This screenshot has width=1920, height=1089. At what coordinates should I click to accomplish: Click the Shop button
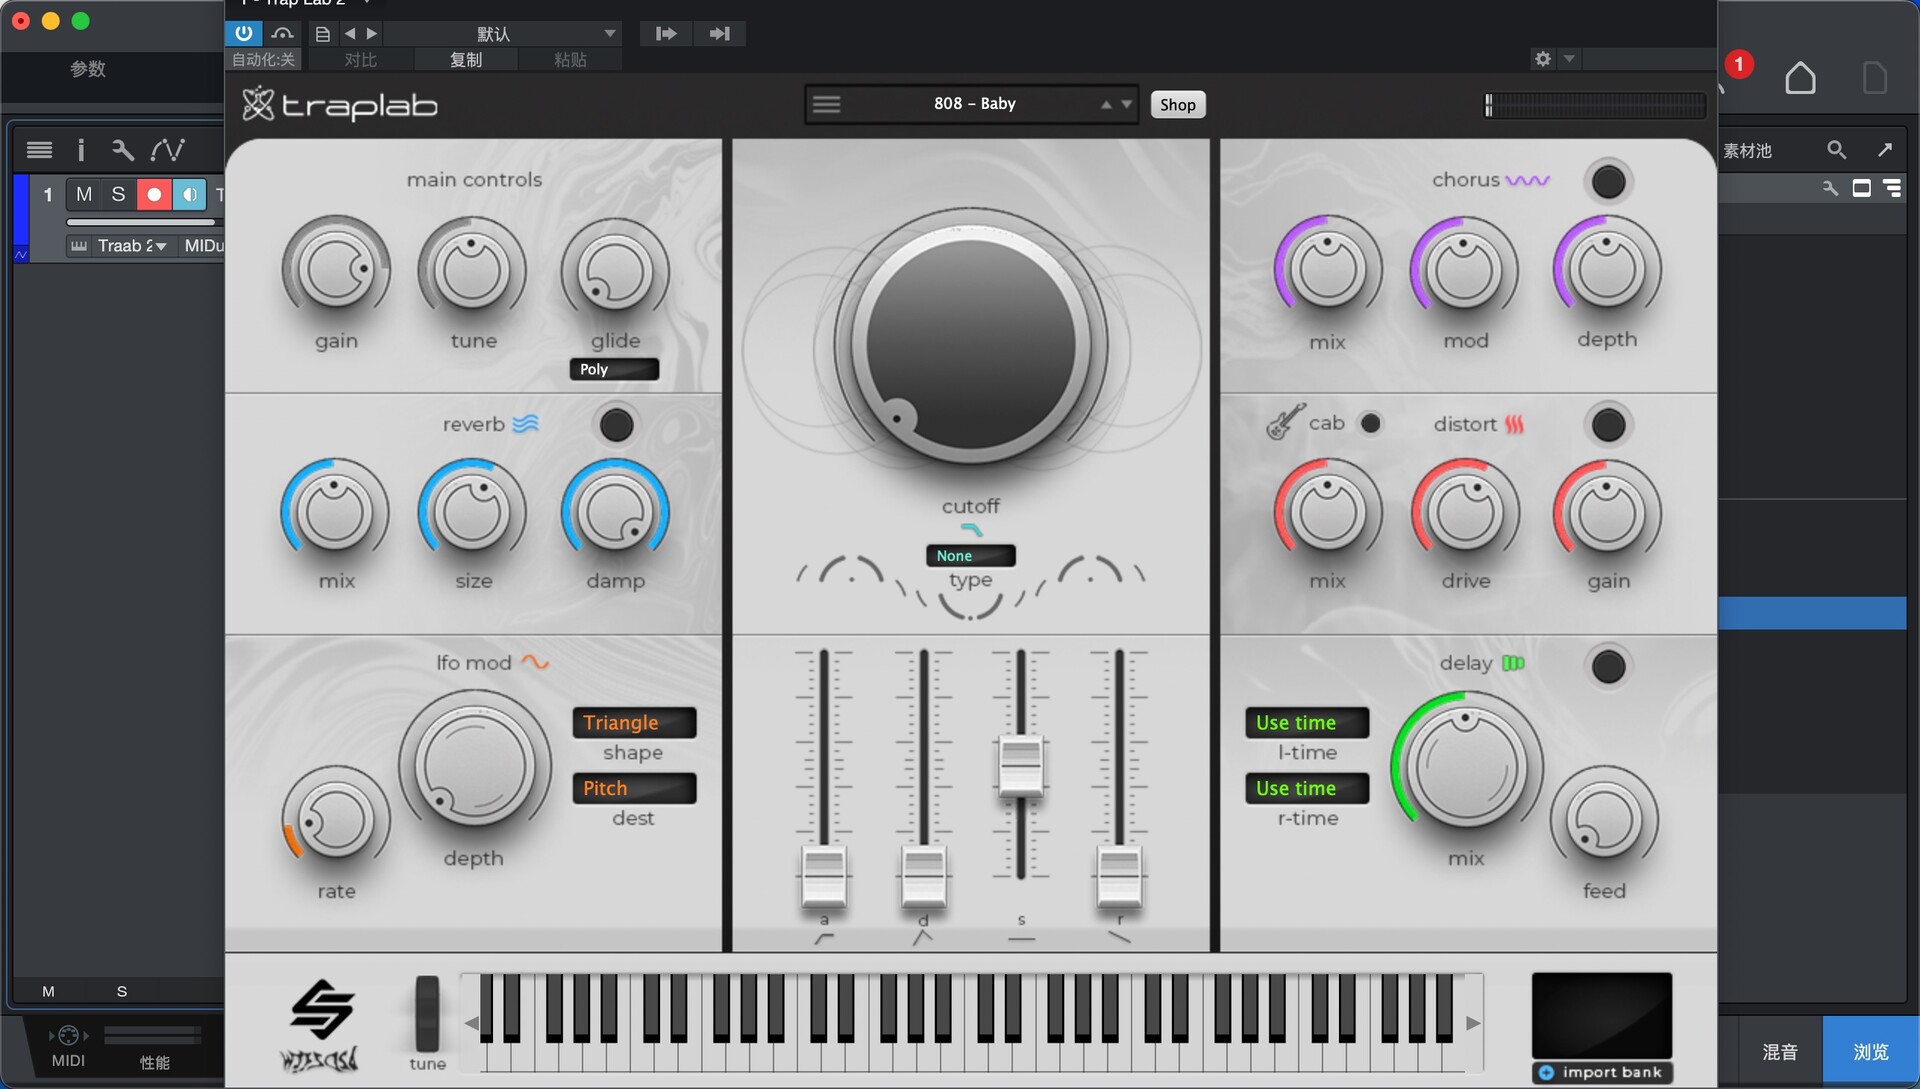1177,104
